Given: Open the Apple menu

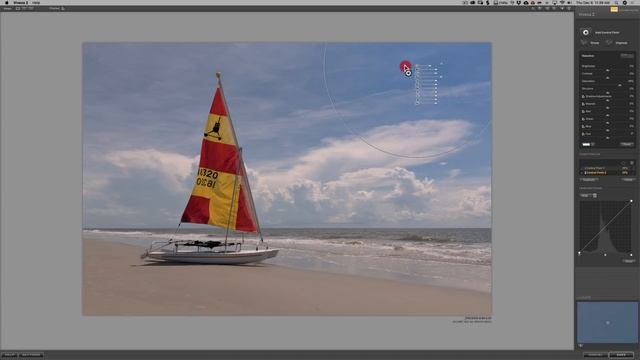Looking at the screenshot, I should tap(6, 2).
